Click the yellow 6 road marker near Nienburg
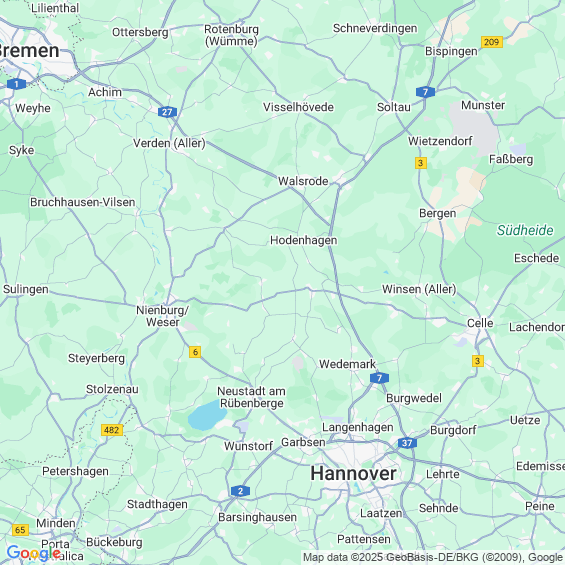The width and height of the screenshot is (565, 565). (195, 352)
